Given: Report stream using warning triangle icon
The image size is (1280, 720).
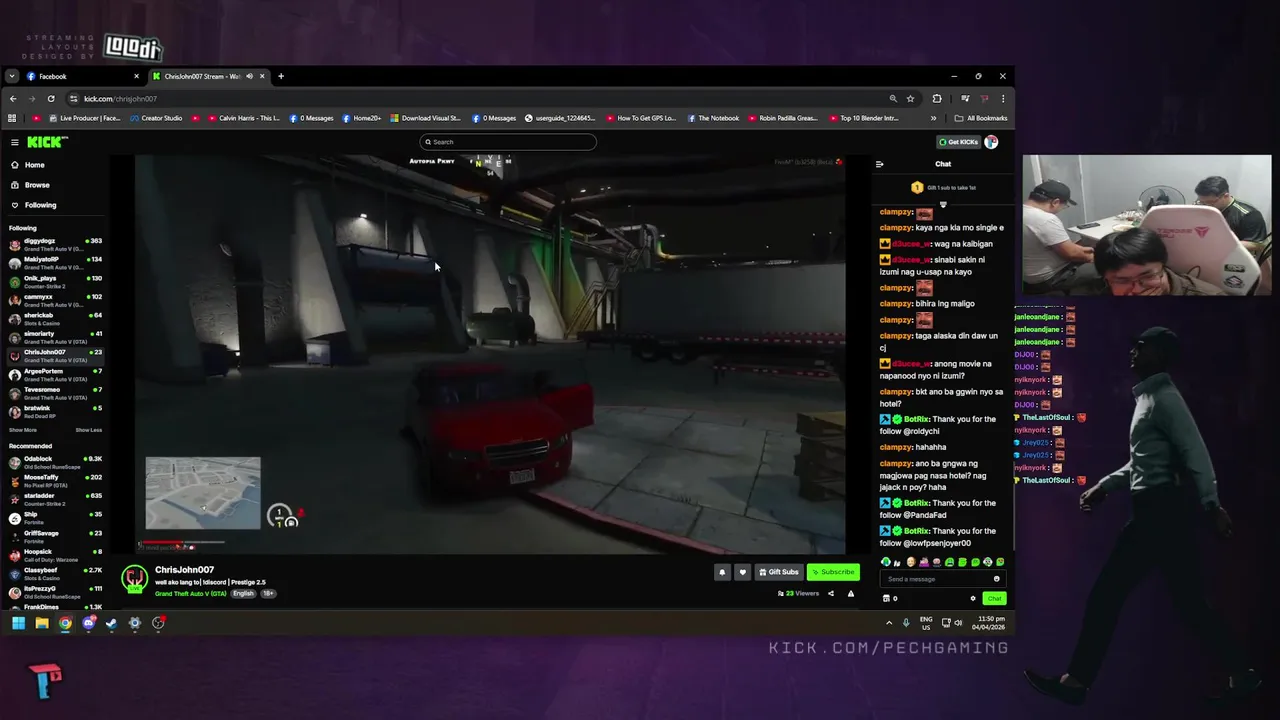Looking at the screenshot, I should (x=851, y=593).
